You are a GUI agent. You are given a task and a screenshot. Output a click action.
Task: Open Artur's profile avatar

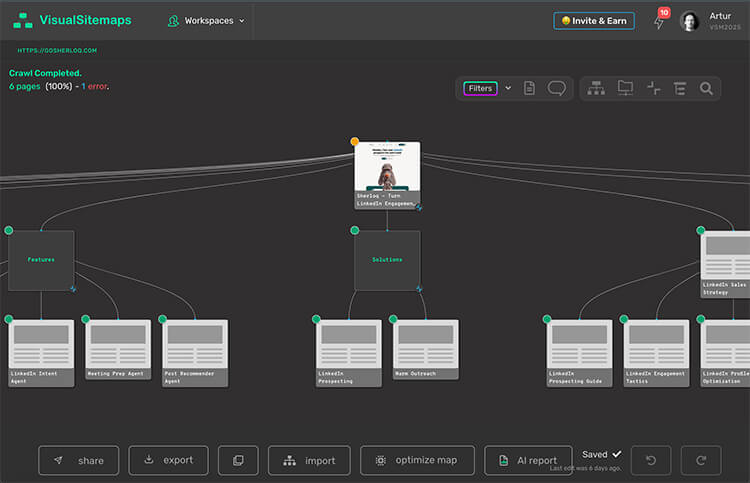pos(689,22)
